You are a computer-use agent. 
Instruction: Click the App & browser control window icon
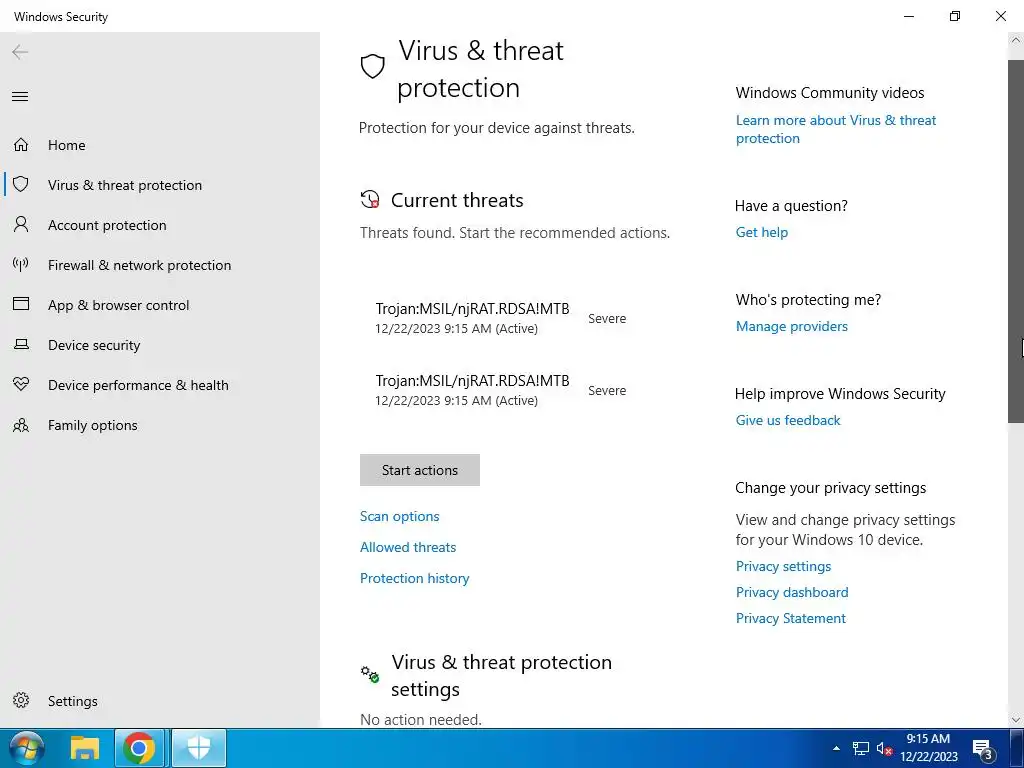pos(21,304)
